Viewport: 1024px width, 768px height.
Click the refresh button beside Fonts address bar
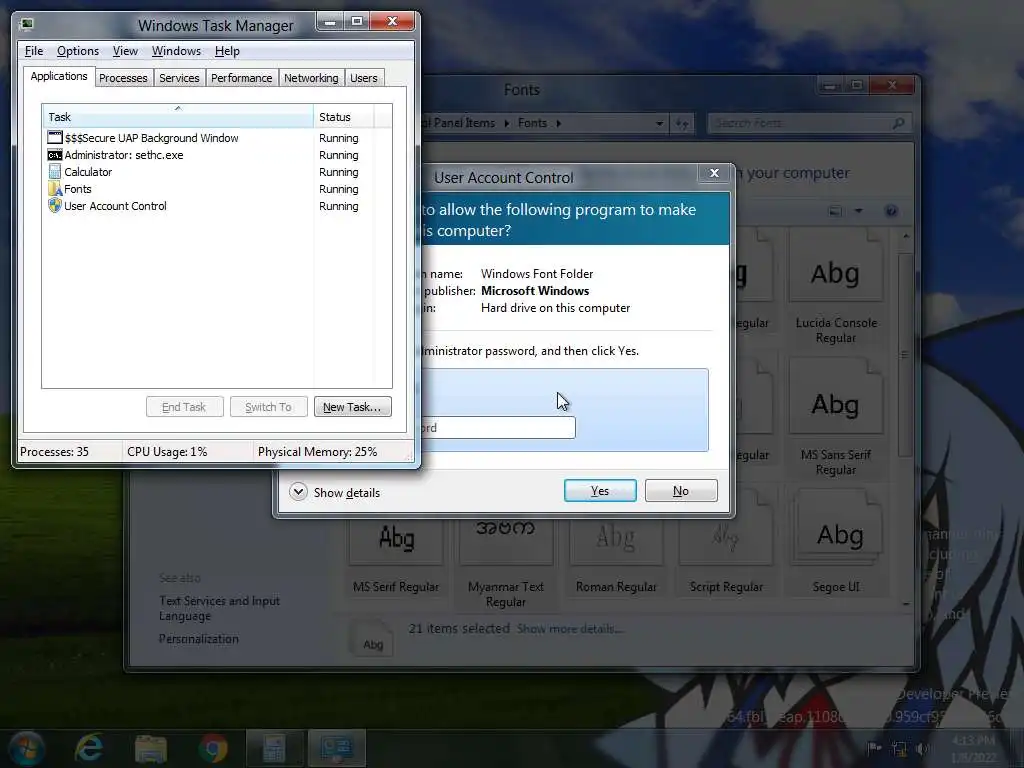pyautogui.click(x=682, y=123)
